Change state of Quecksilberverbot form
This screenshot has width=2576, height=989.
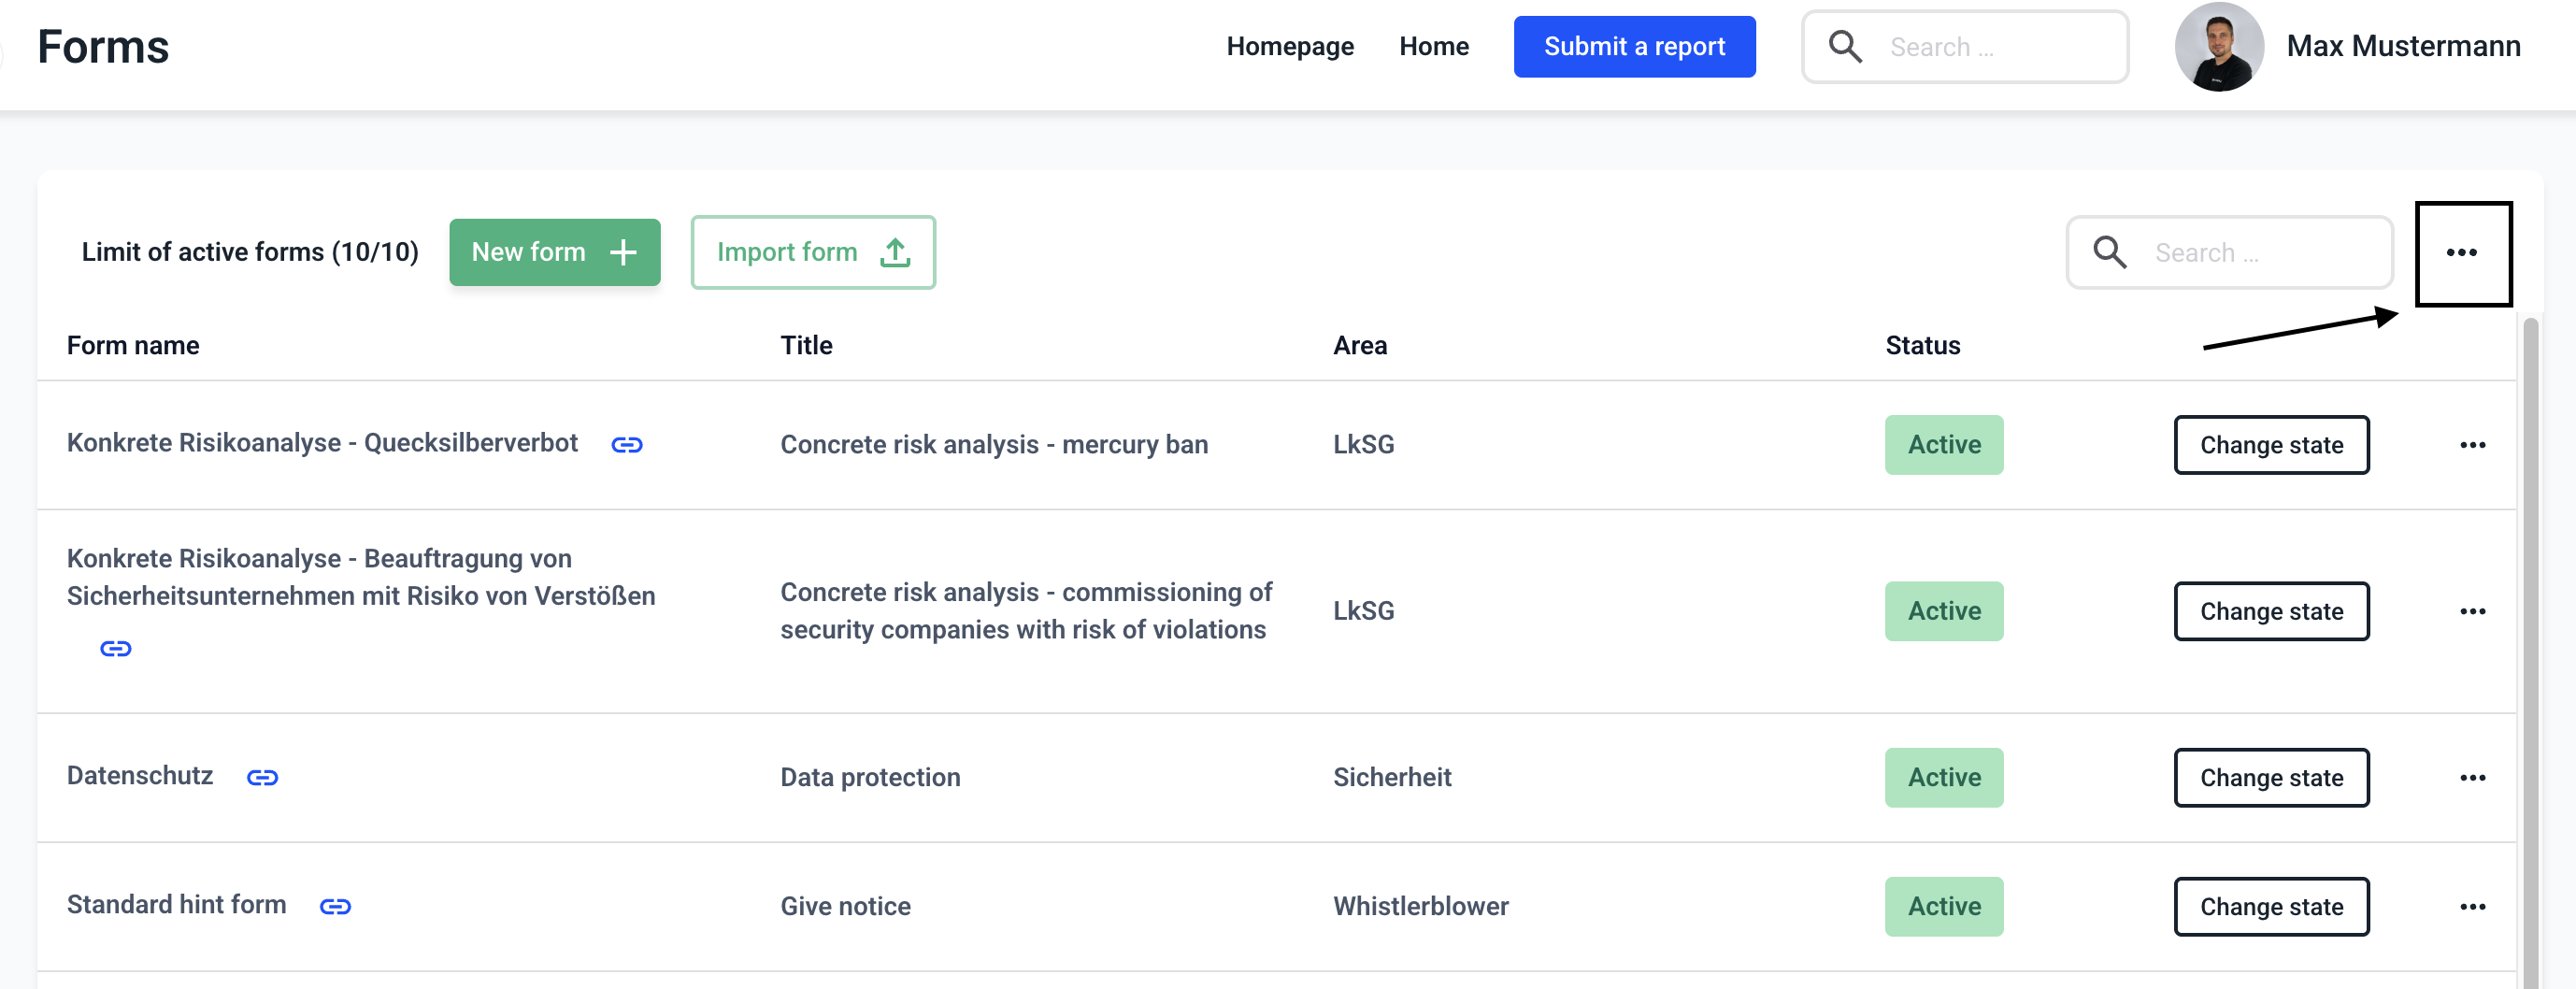pos(2270,445)
